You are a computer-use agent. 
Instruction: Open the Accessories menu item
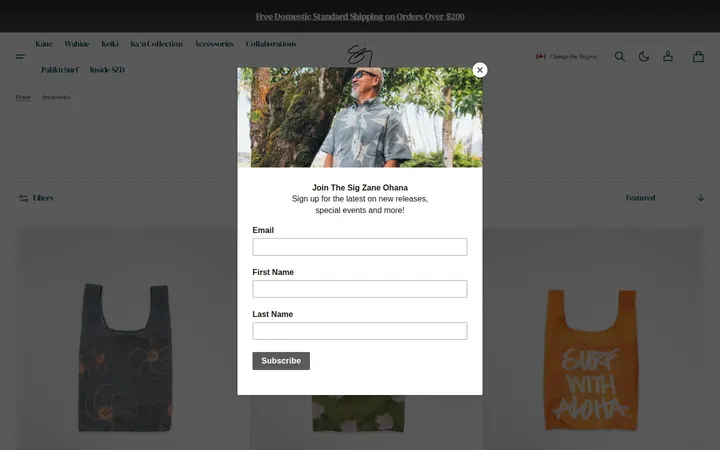(x=214, y=44)
